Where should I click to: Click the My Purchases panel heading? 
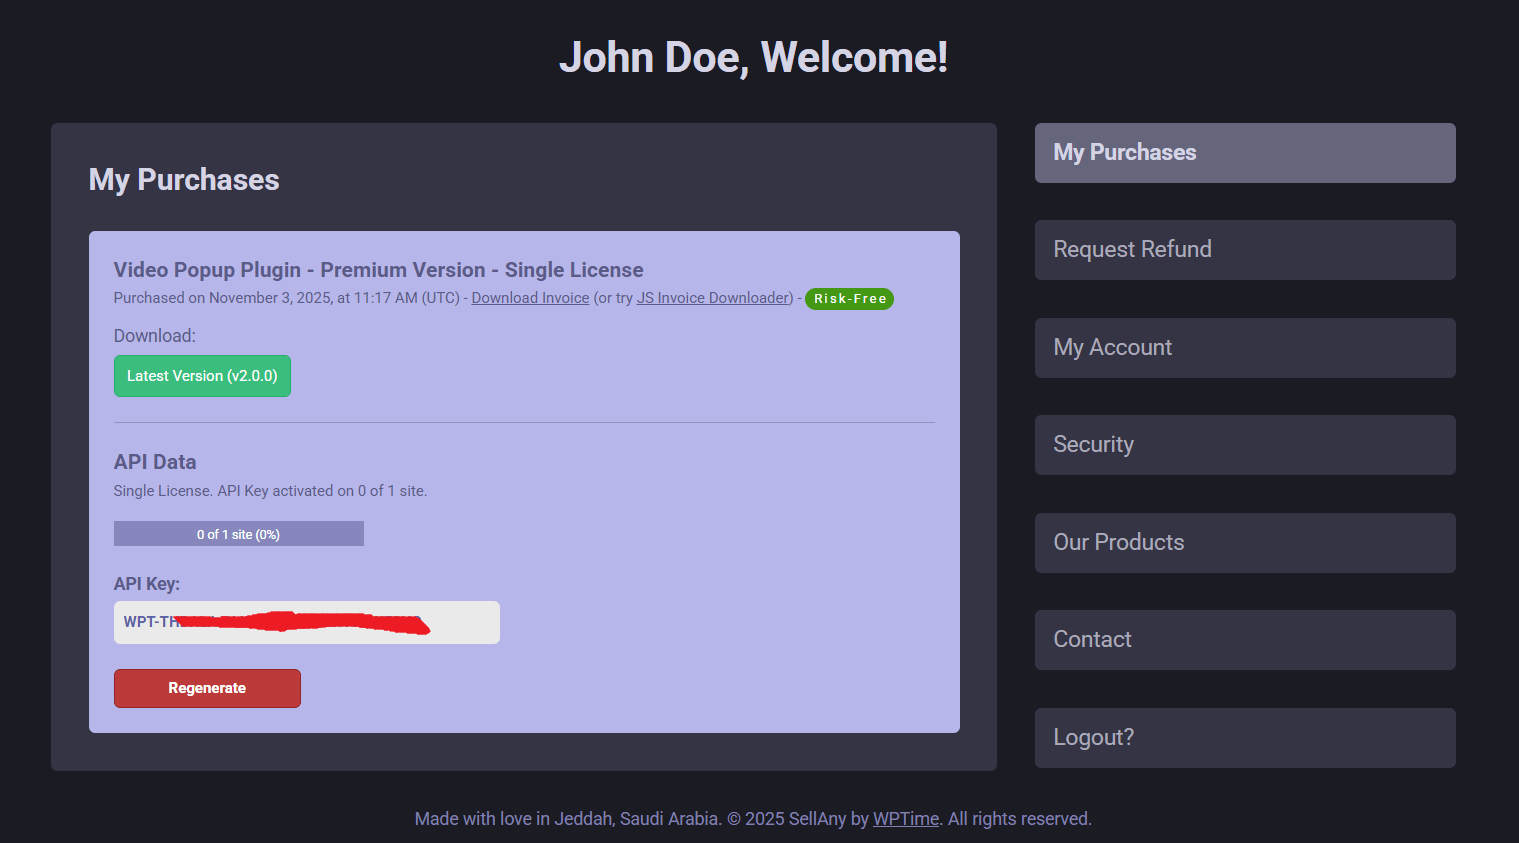[184, 180]
